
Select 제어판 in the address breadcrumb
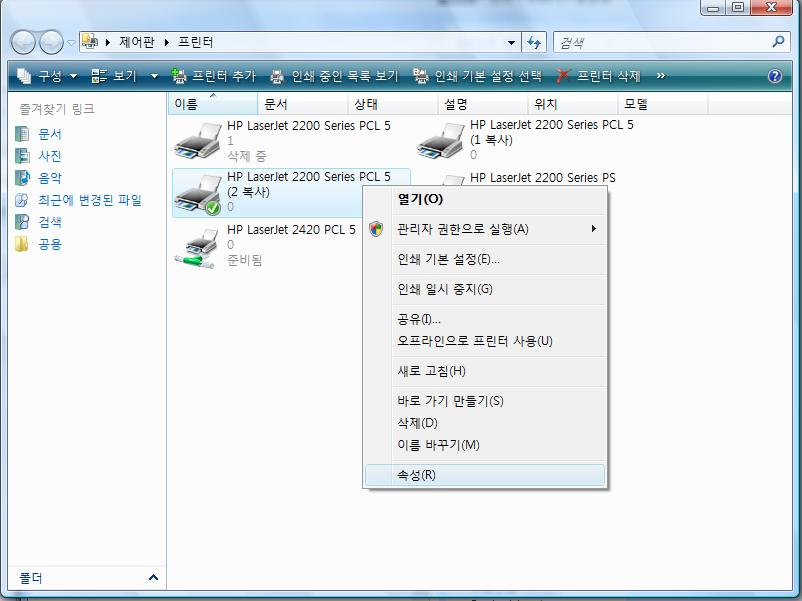pyautogui.click(x=137, y=42)
